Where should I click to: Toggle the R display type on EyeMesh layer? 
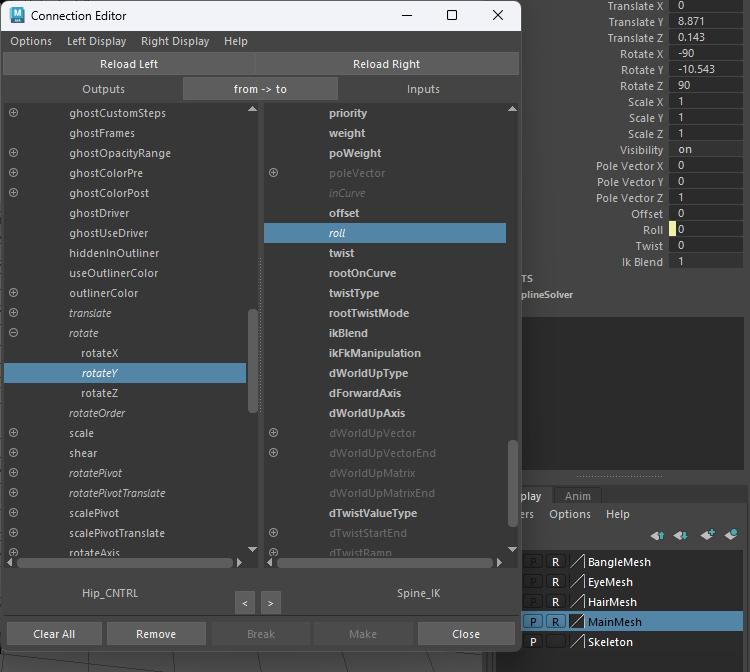point(556,582)
